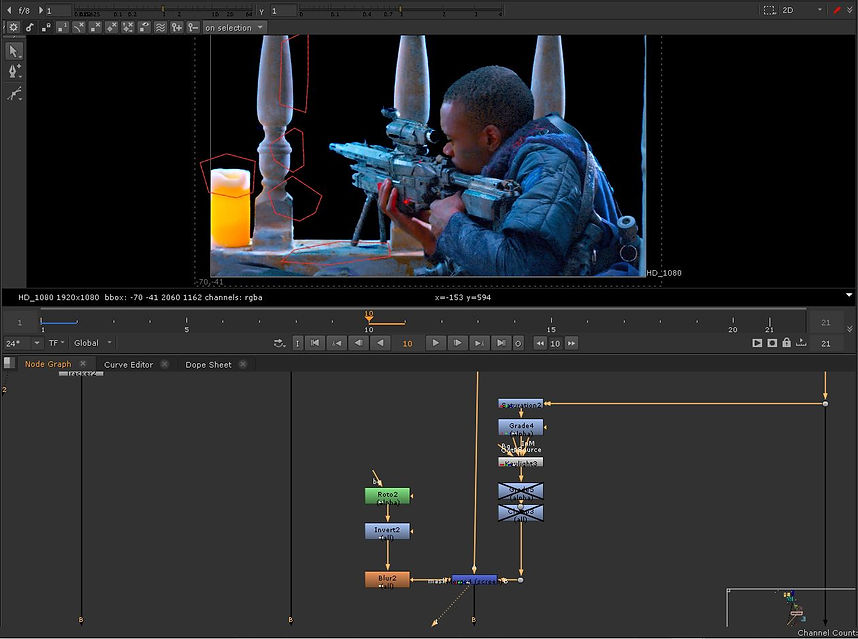Decrease f-stop with left arrow
858x639 pixels.
(x=9, y=10)
